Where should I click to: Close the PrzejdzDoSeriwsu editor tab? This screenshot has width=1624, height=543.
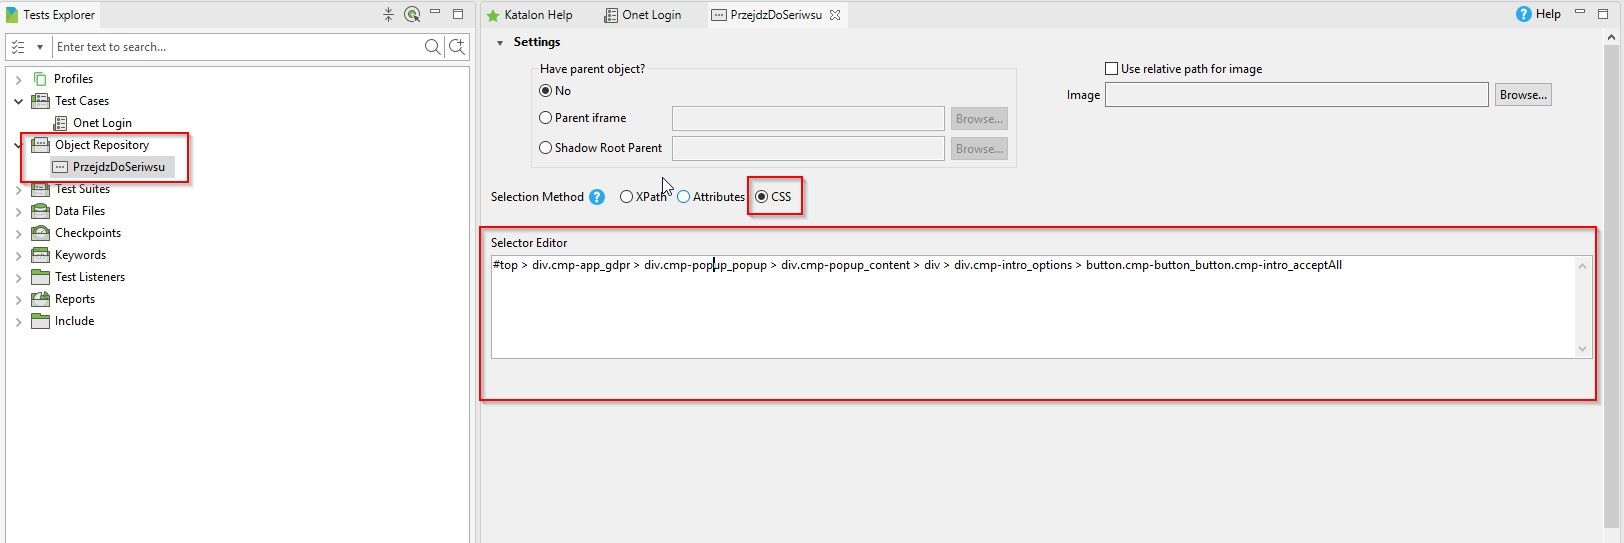point(835,15)
